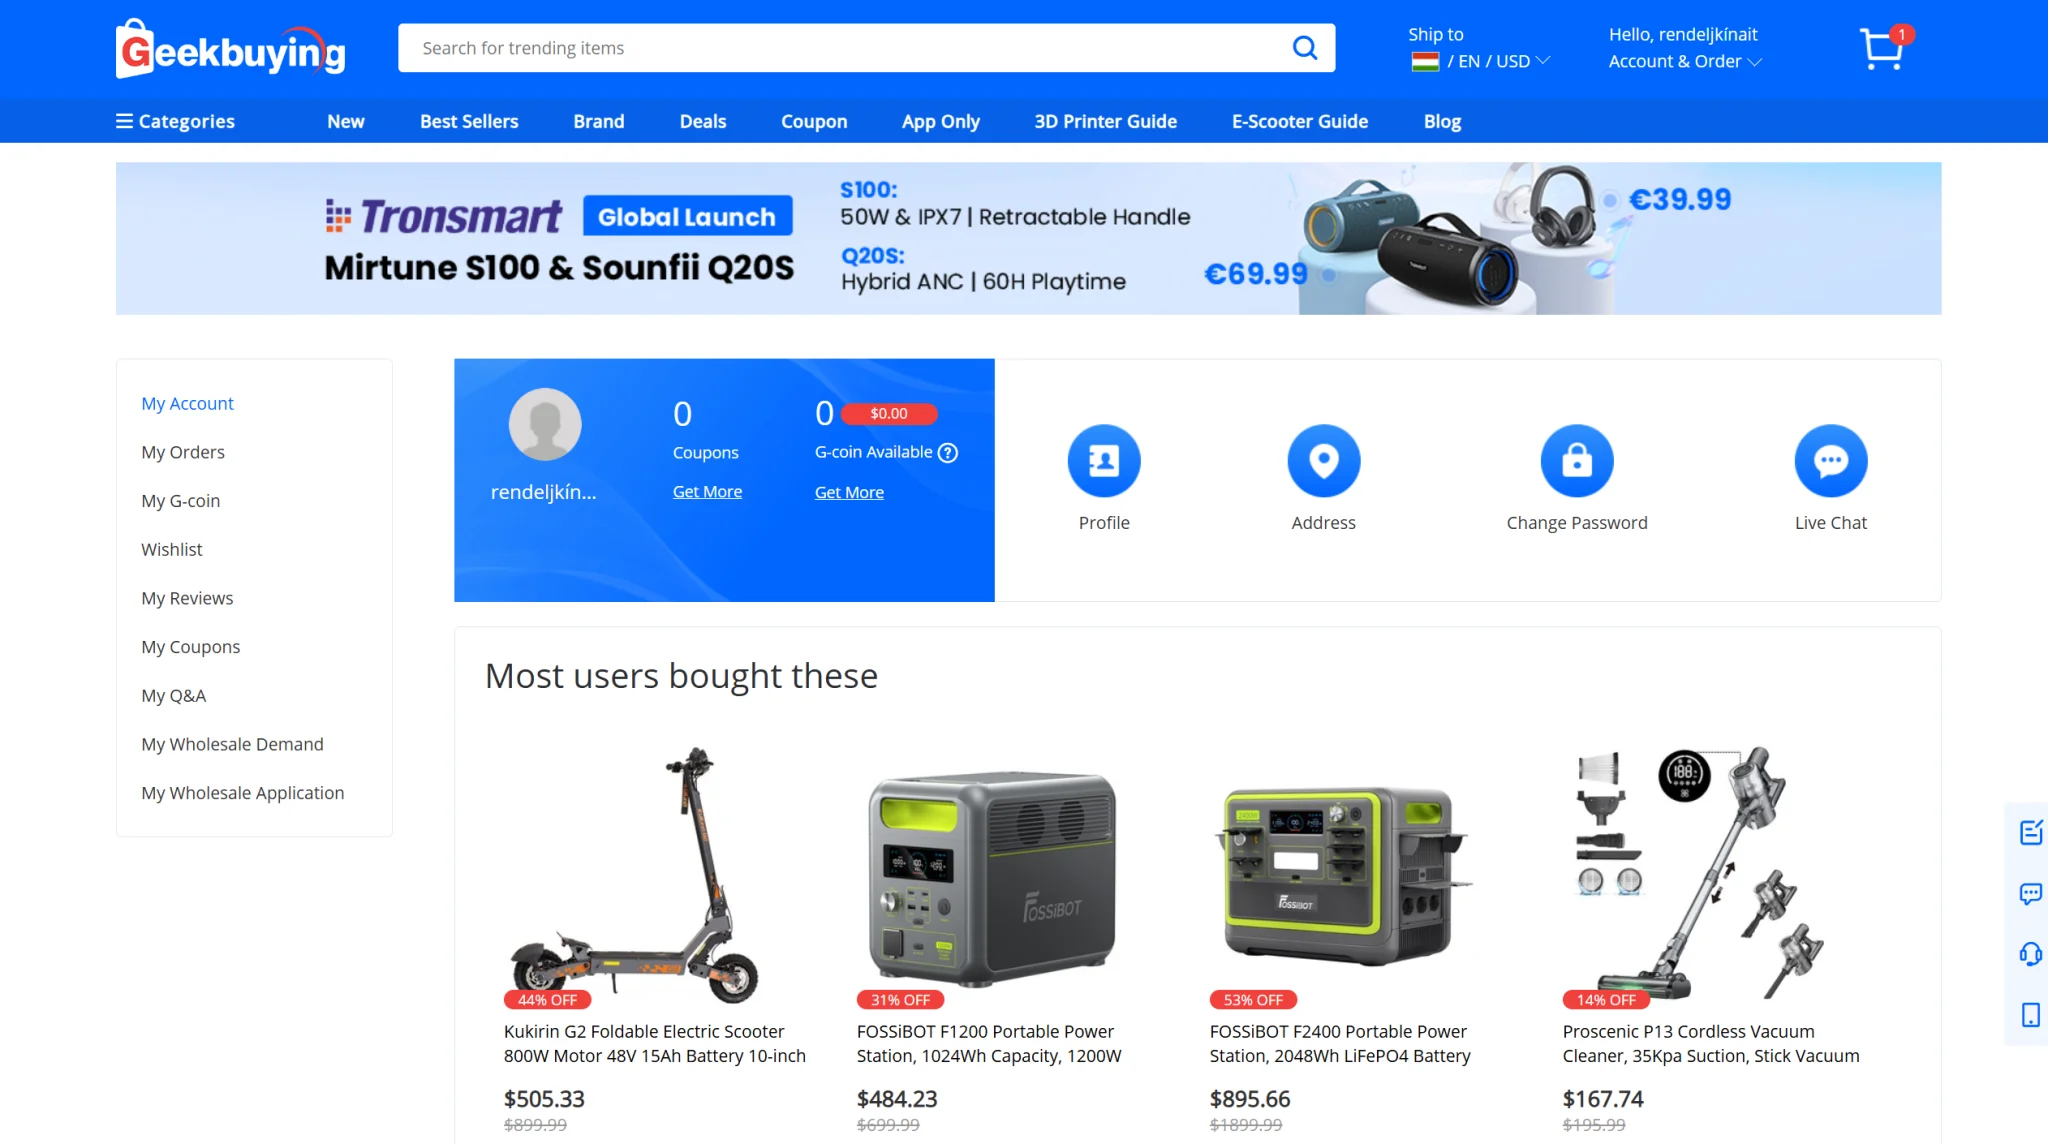Click the G-coin help question mark icon

click(x=948, y=453)
